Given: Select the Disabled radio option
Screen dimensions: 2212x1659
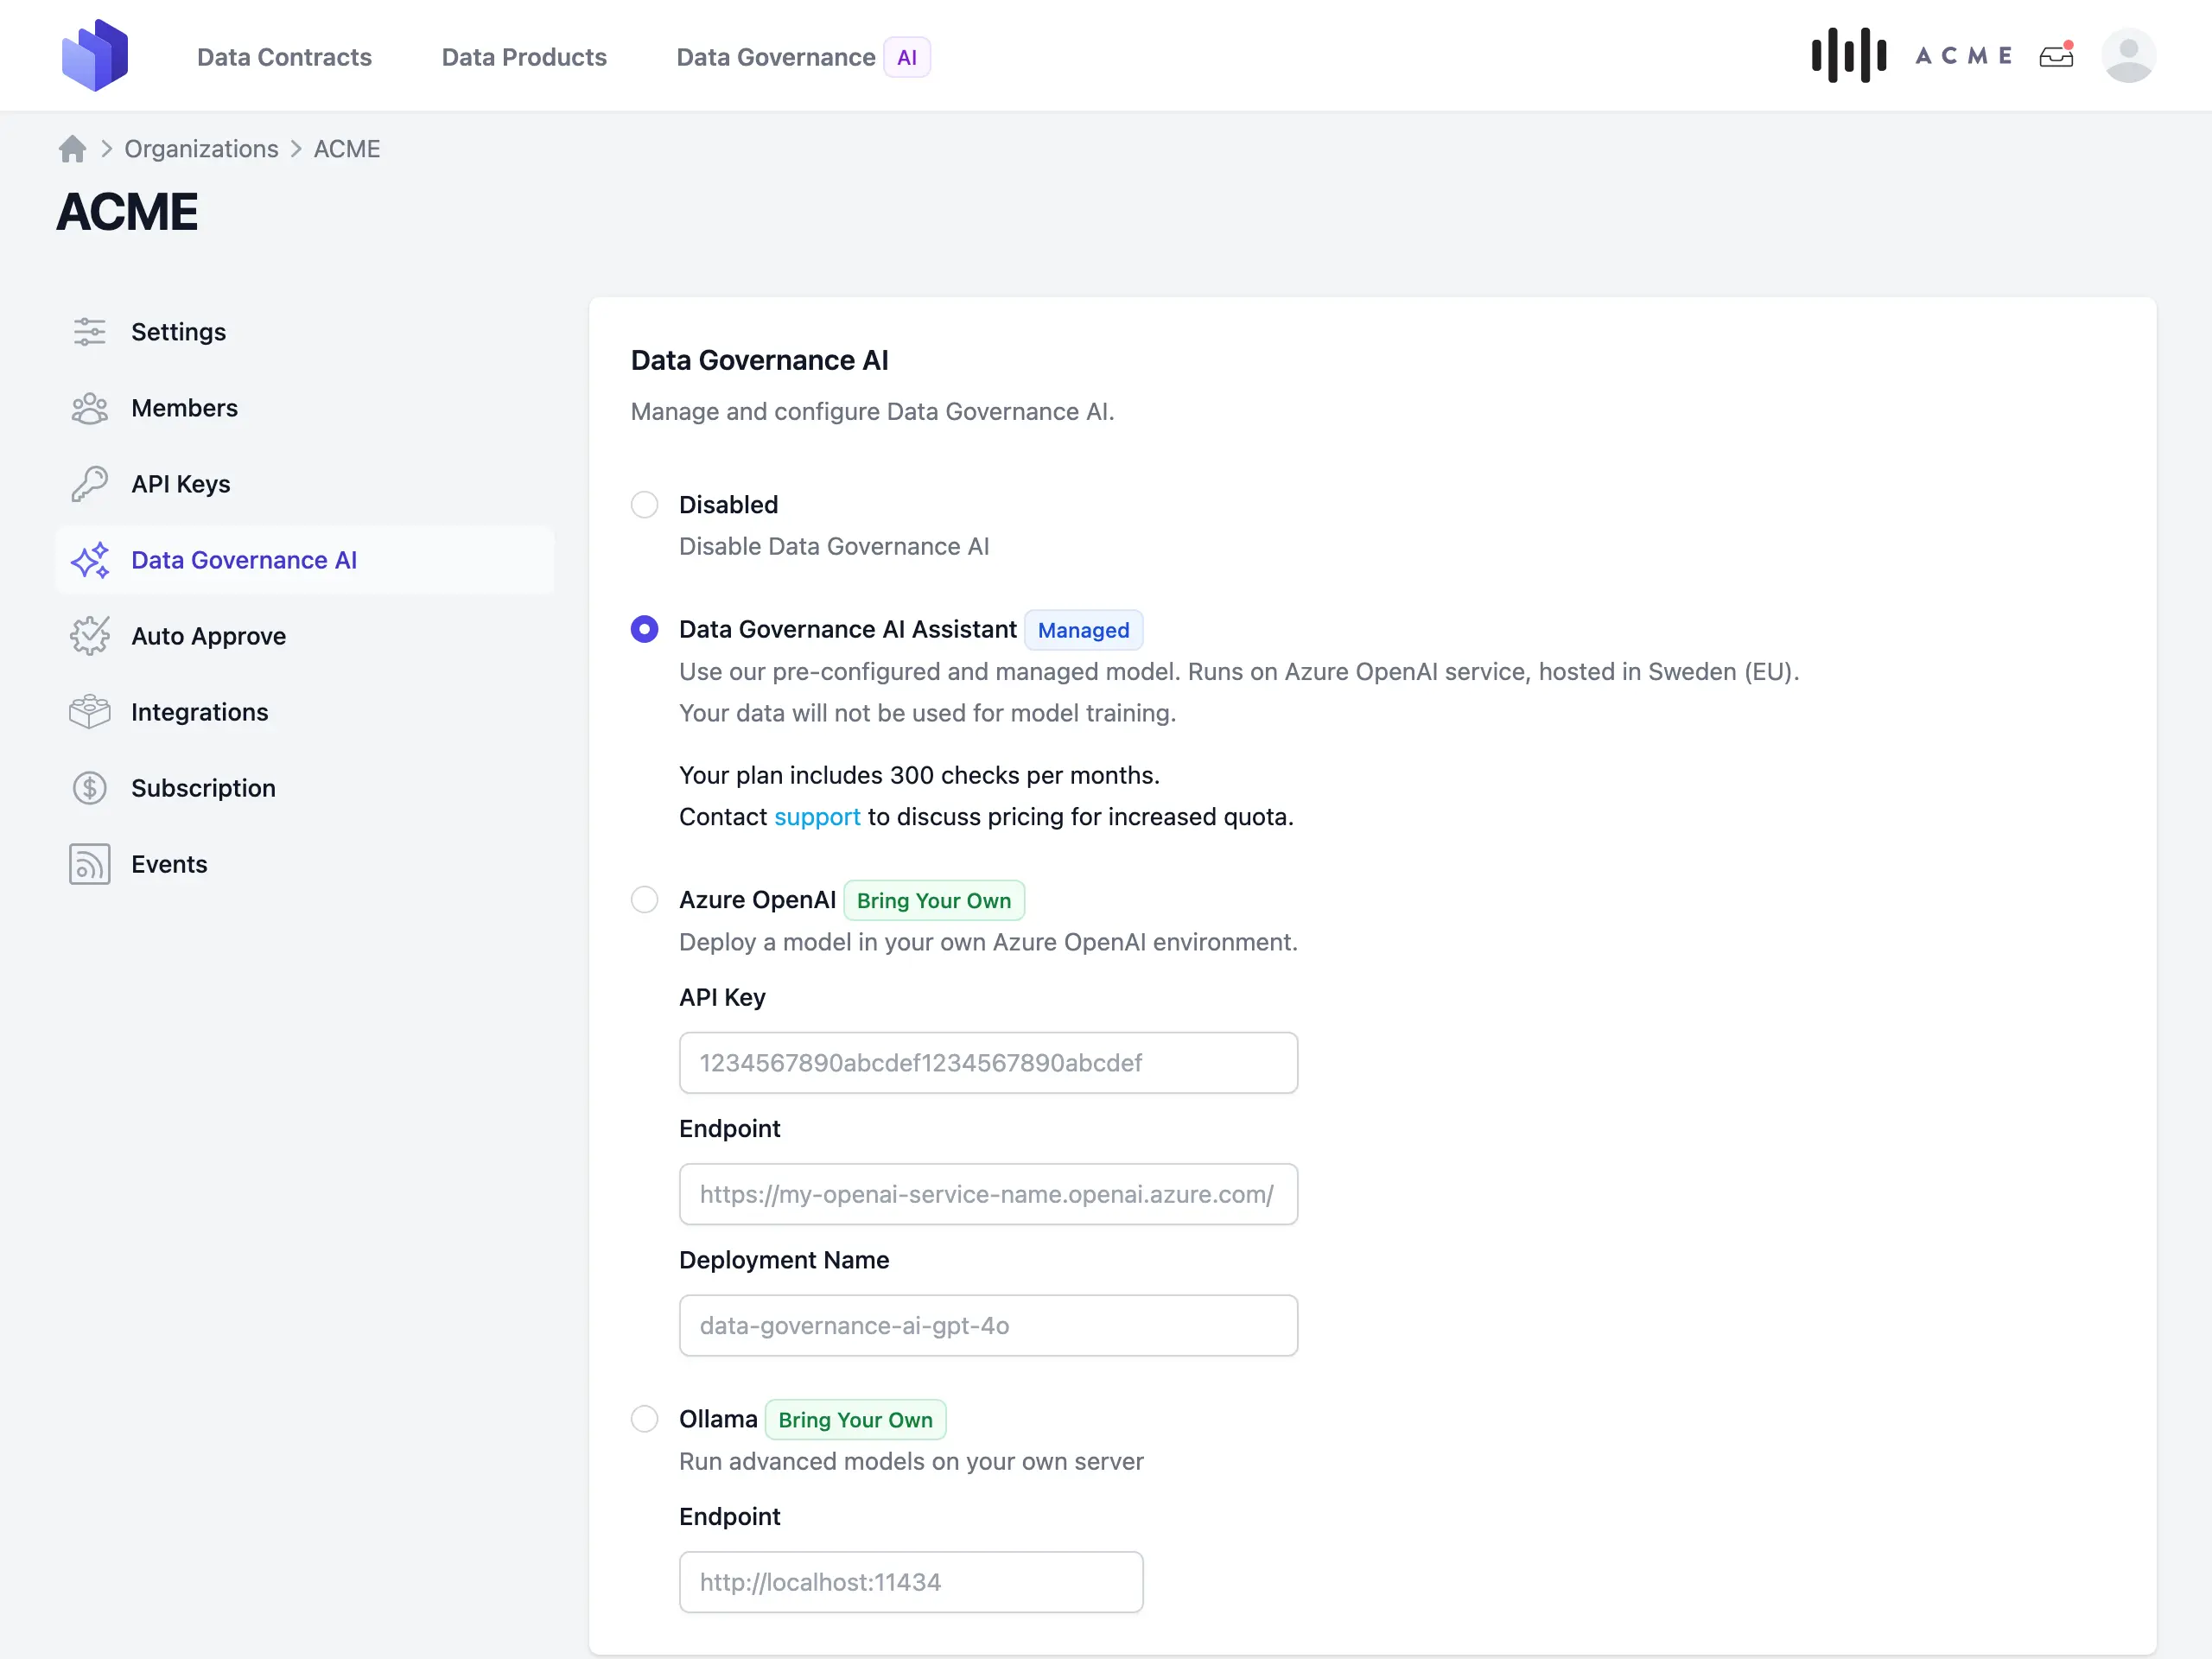Looking at the screenshot, I should click(645, 505).
